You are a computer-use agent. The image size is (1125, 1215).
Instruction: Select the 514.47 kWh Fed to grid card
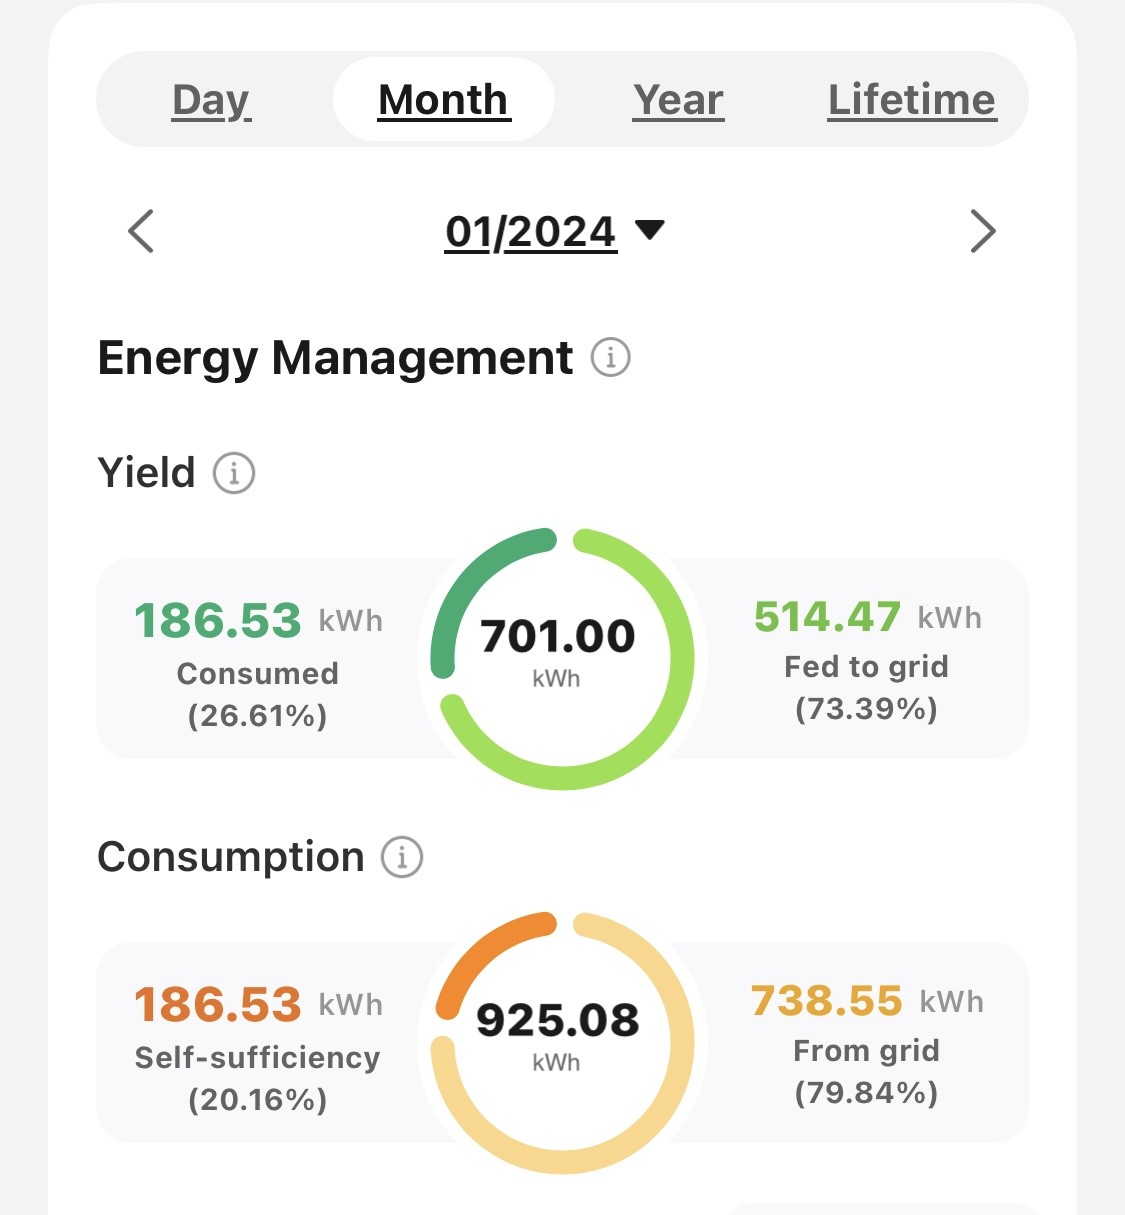(x=866, y=660)
